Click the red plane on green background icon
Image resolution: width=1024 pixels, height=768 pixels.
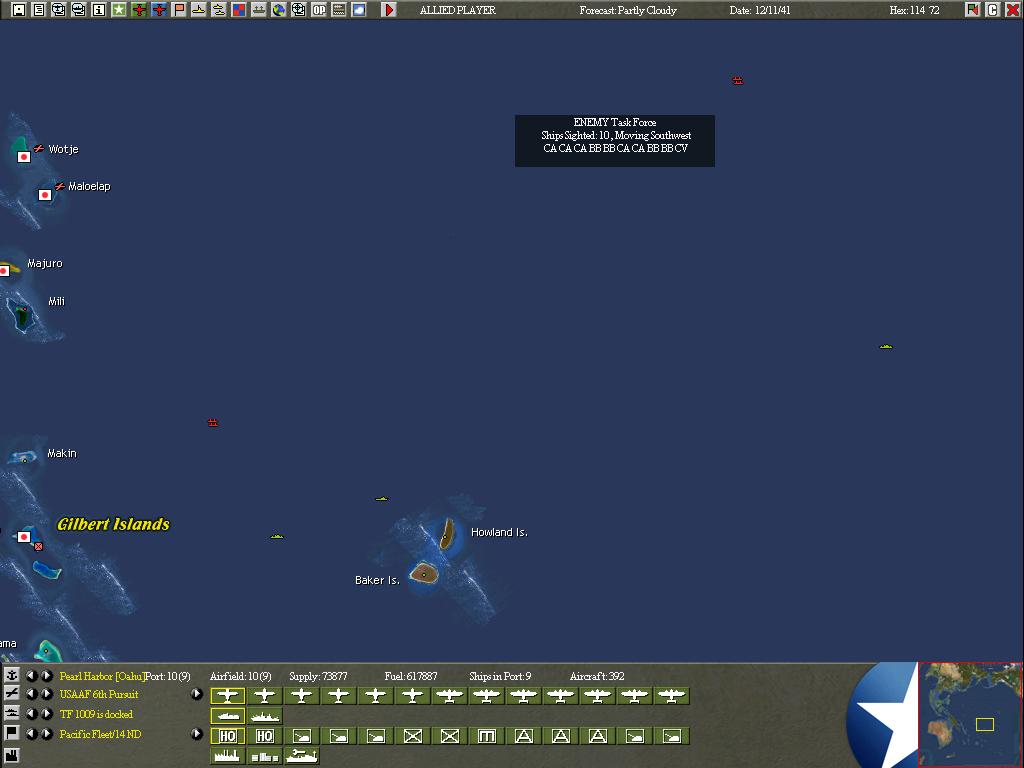click(139, 10)
